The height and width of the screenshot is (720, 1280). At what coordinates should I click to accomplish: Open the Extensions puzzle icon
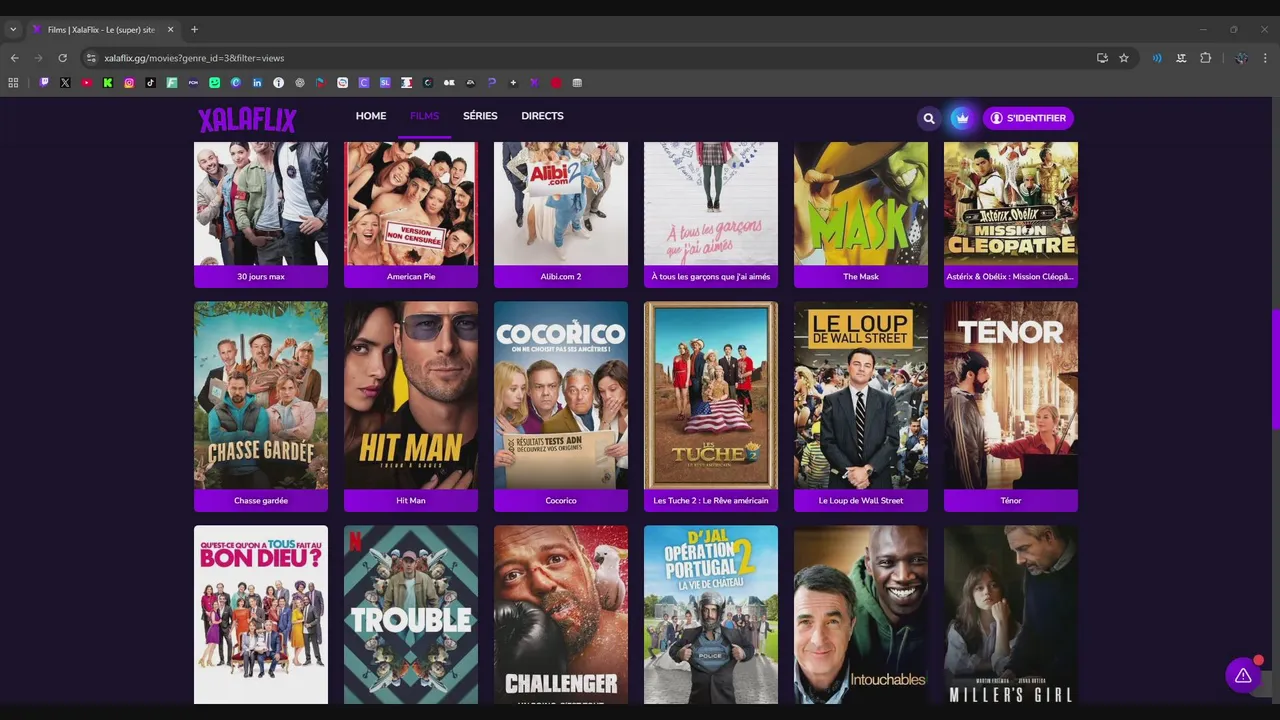(1205, 58)
